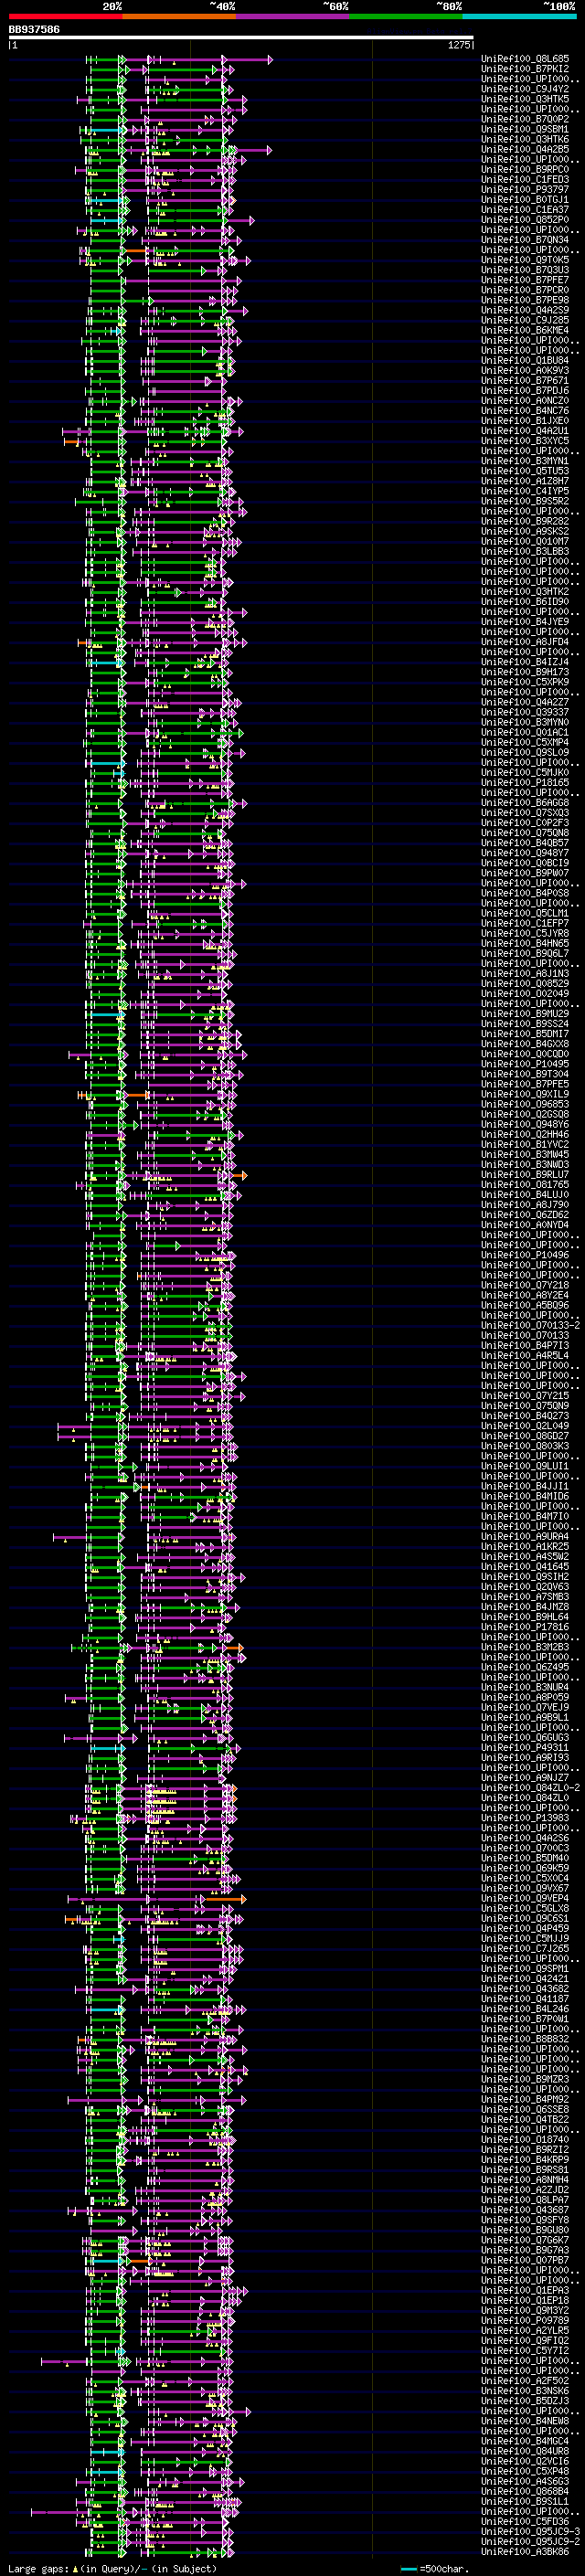585x2576 pixels.
Task: Choose hit UniRef100_B9G7A3
Action: (x=525, y=2249)
